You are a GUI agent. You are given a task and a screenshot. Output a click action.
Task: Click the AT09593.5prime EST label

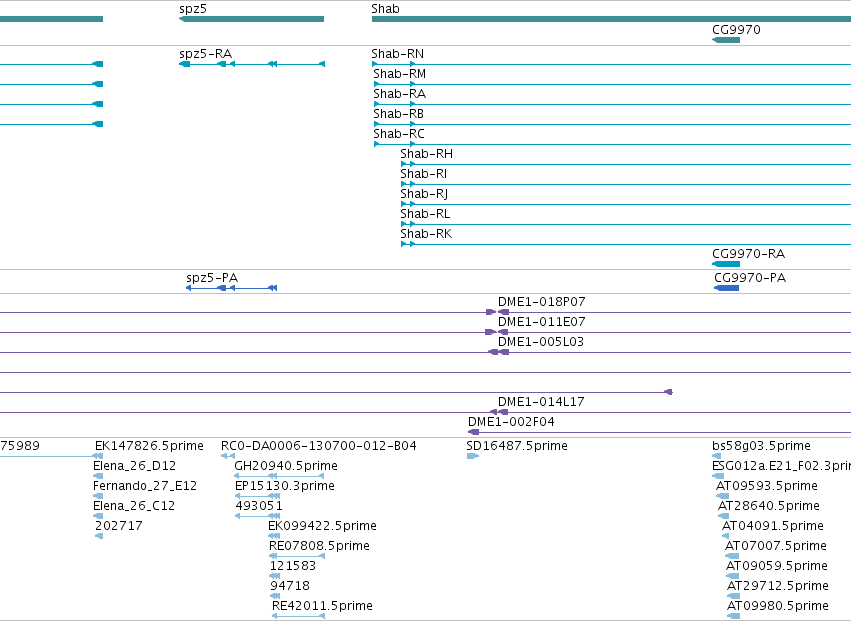(x=766, y=486)
